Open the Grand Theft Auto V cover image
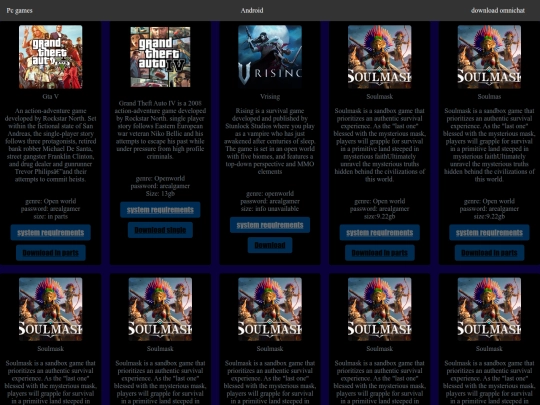Viewport: 540px width, 405px height. pos(51,57)
